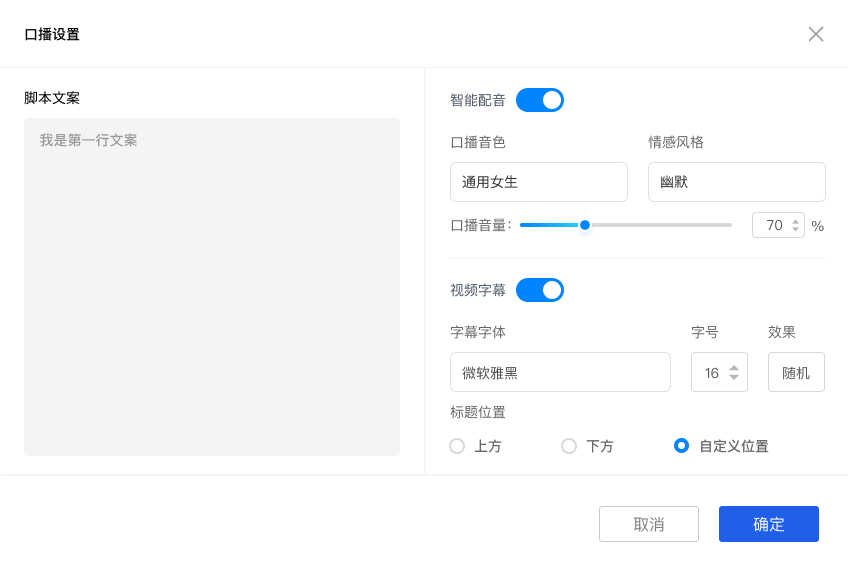
Task: Increase volume percent with up arrow
Action: (x=796, y=221)
